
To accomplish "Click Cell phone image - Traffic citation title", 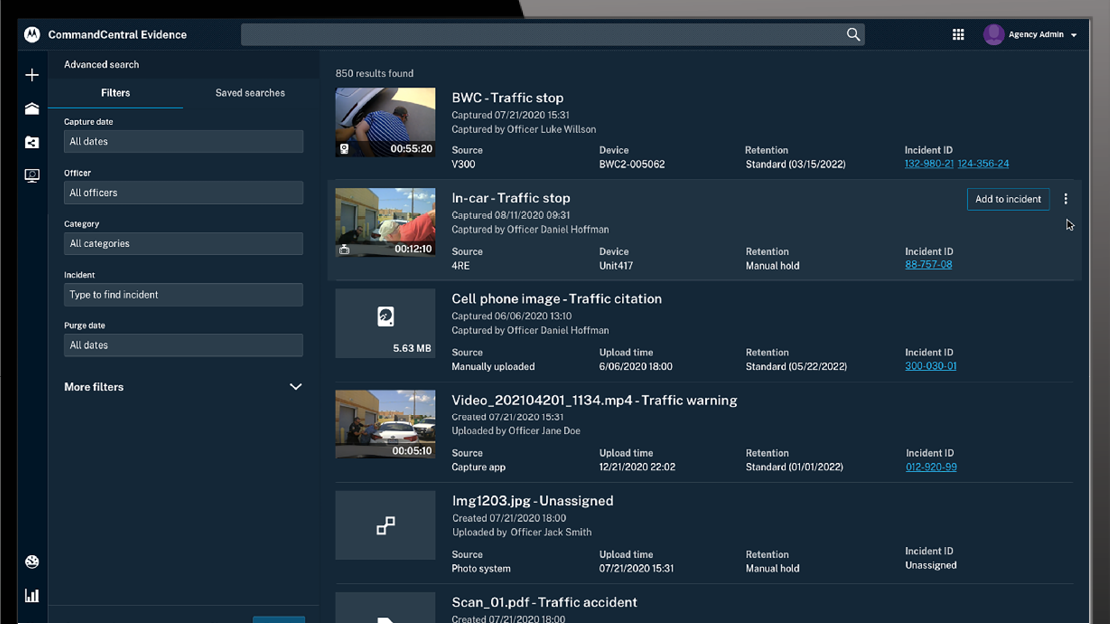I will (x=556, y=299).
